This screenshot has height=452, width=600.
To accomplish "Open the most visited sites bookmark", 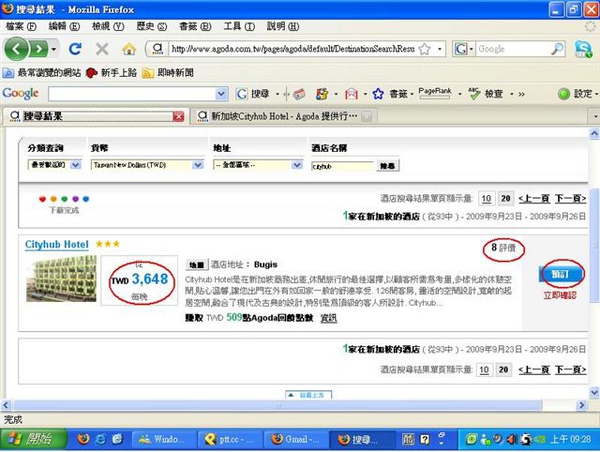I will click(x=42, y=73).
